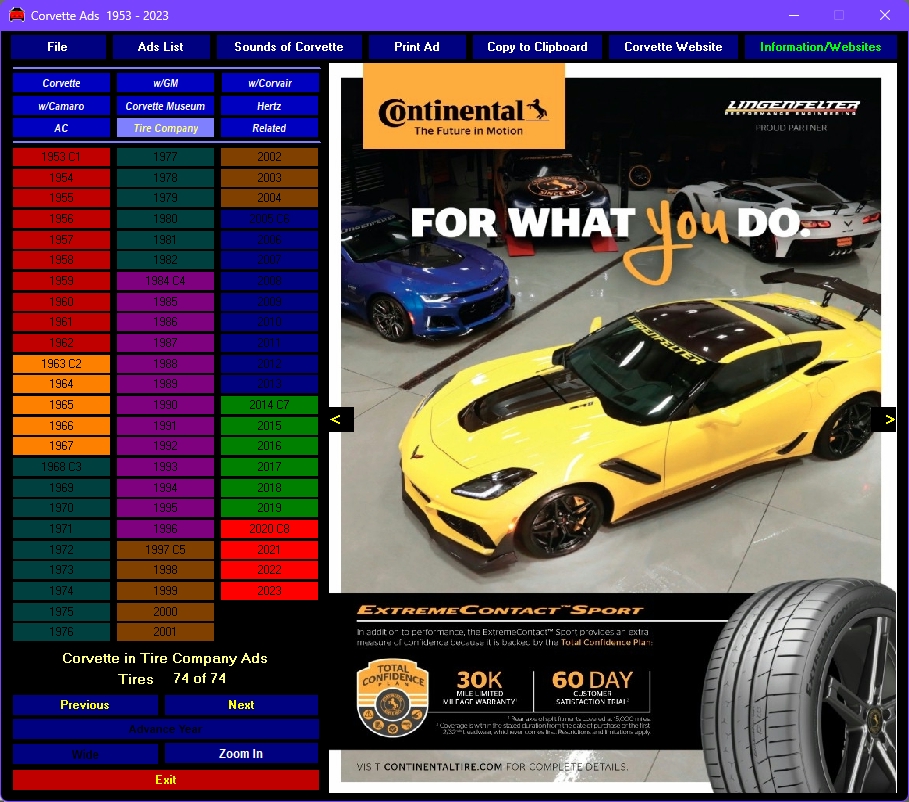The image size is (909, 802).
Task: Pick the 1965 year button
Action: pos(61,405)
